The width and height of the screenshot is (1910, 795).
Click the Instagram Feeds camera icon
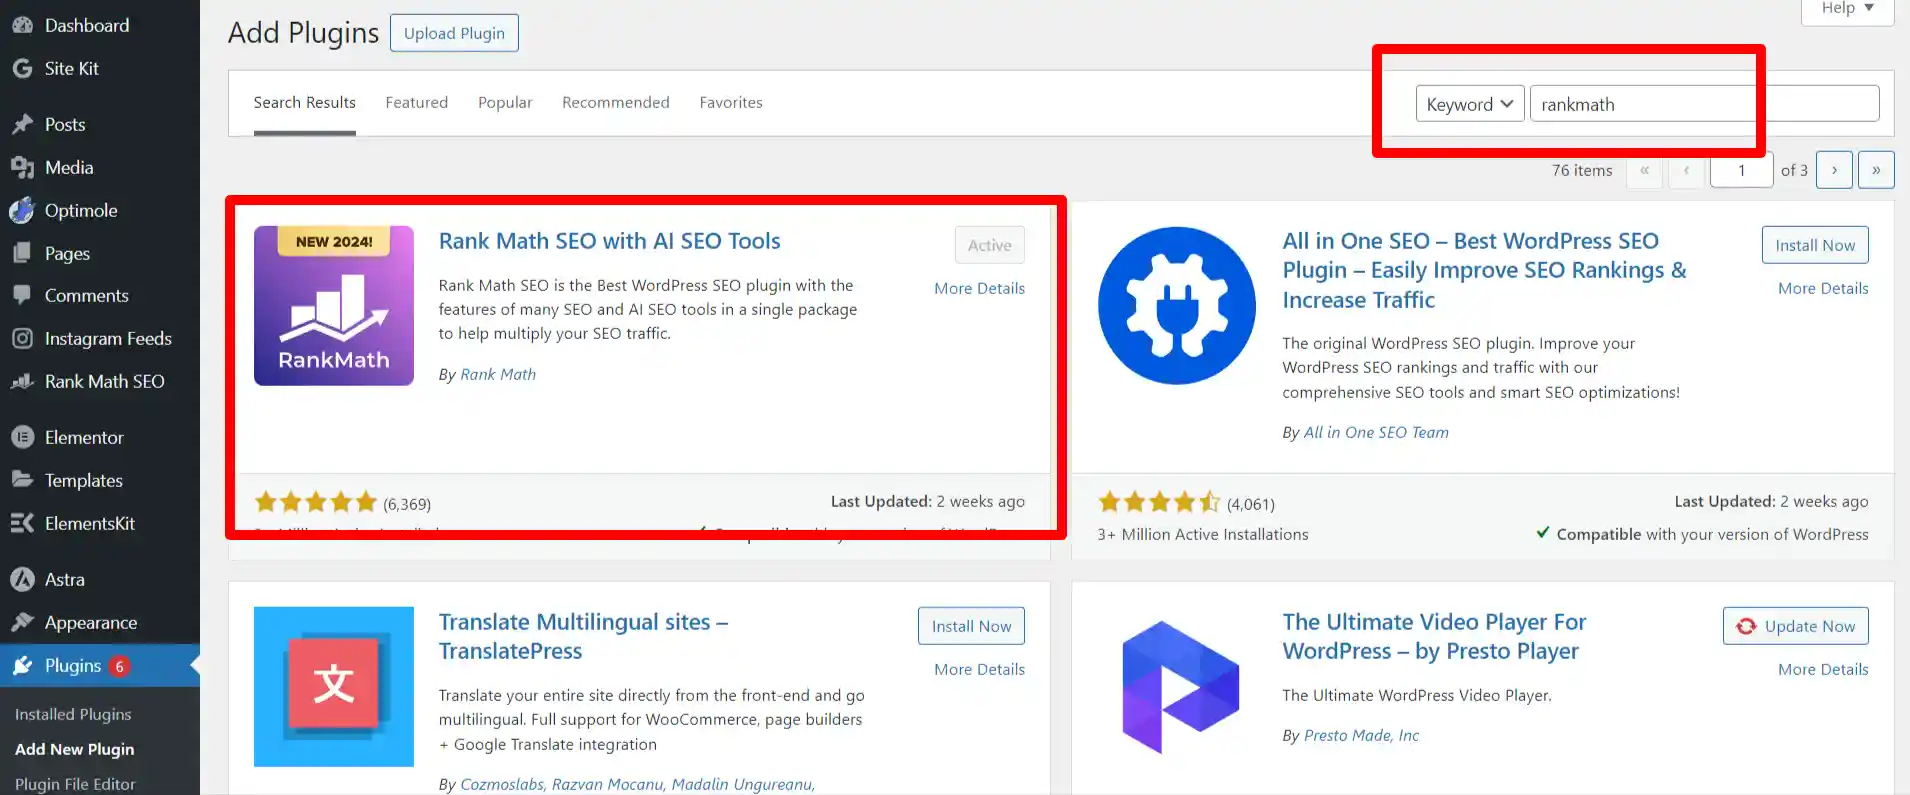pos(22,339)
